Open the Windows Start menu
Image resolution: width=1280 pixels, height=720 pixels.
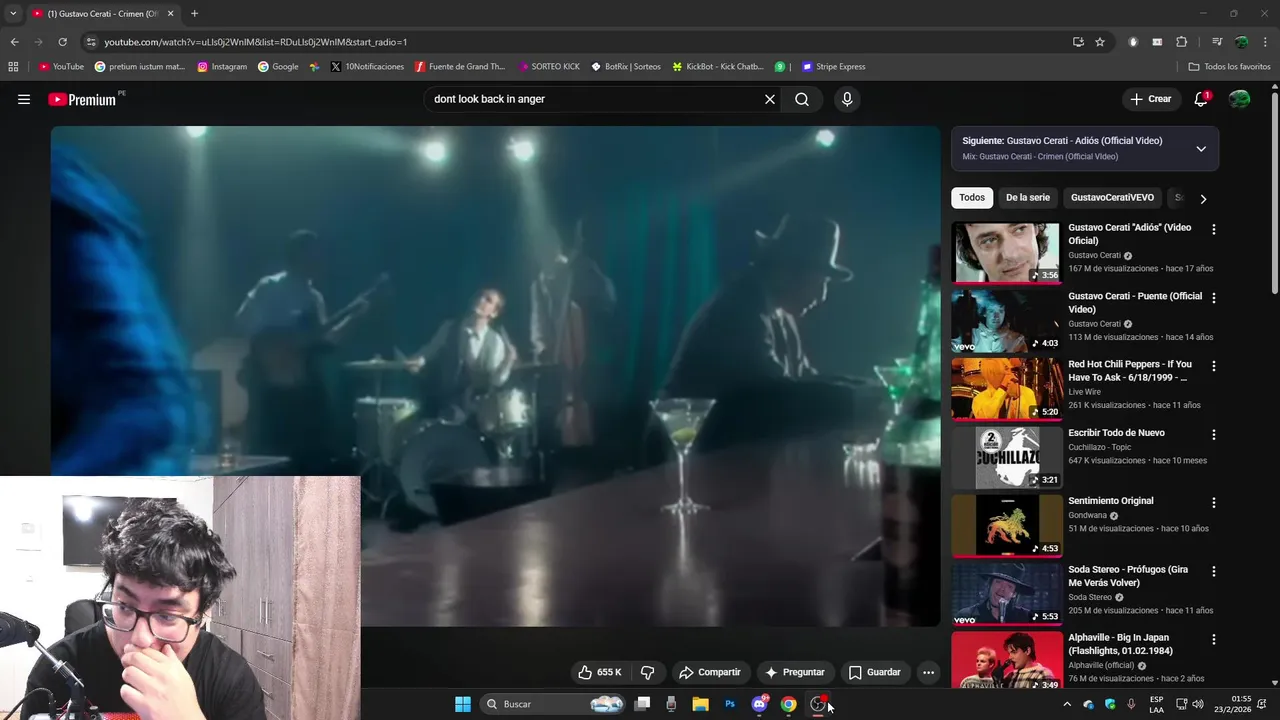click(x=463, y=704)
